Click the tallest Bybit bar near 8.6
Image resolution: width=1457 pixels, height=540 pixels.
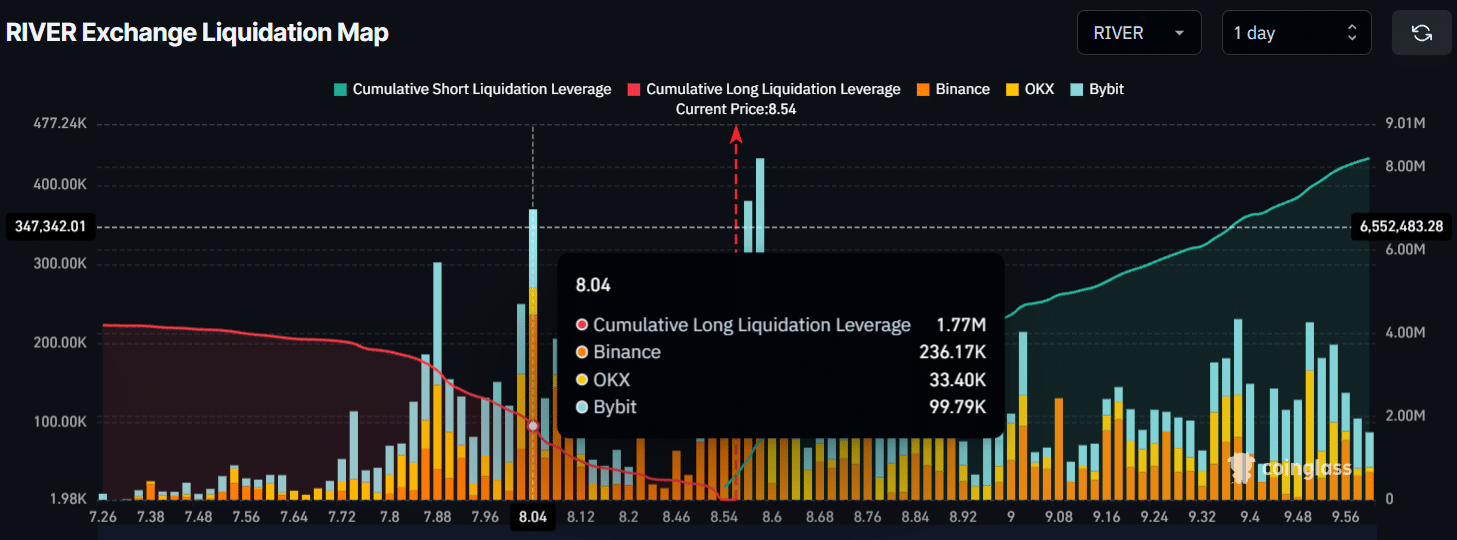click(x=760, y=200)
